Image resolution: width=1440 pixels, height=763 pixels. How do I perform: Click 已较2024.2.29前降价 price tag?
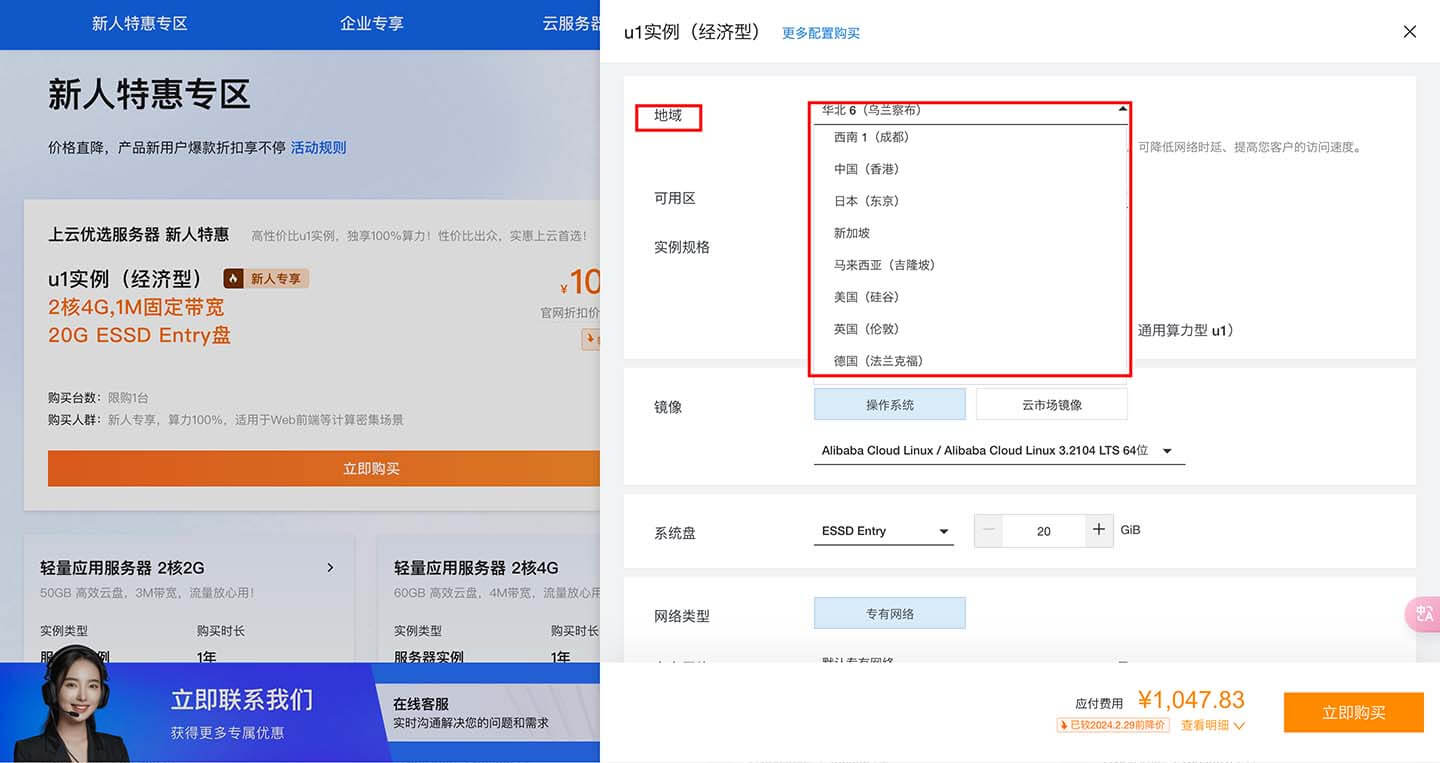pyautogui.click(x=1112, y=725)
